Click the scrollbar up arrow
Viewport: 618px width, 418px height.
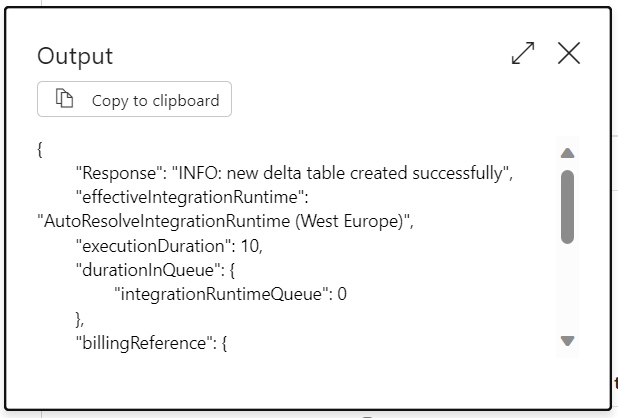pos(567,154)
